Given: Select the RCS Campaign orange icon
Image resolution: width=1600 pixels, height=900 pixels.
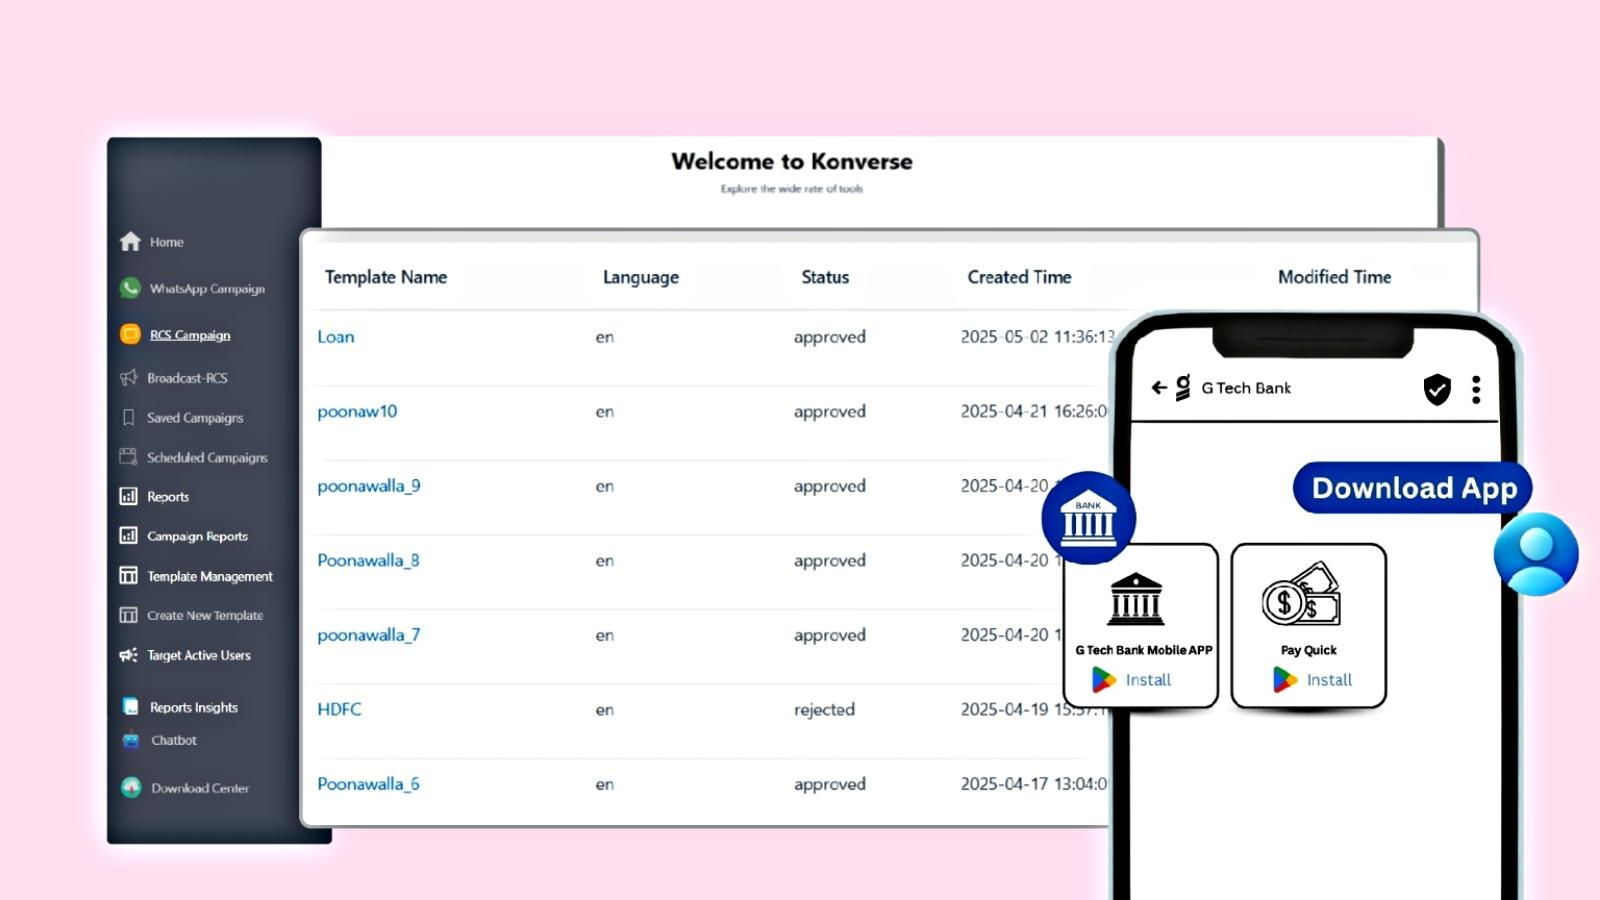Looking at the screenshot, I should [130, 334].
